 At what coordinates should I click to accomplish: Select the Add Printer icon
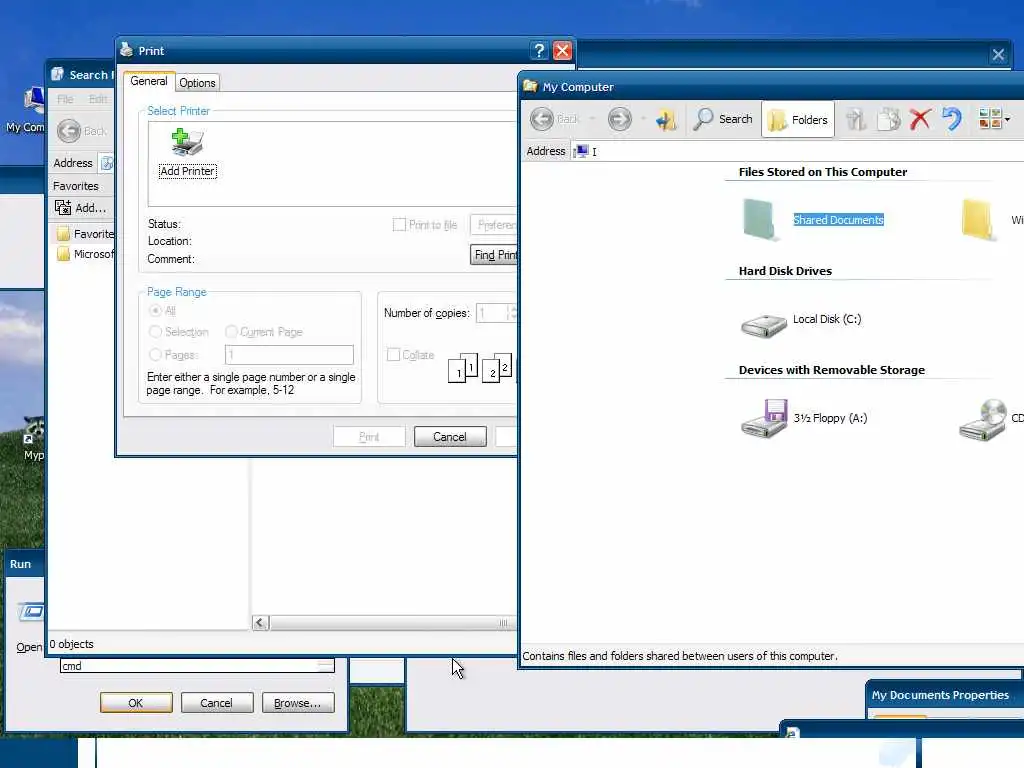[x=187, y=153]
